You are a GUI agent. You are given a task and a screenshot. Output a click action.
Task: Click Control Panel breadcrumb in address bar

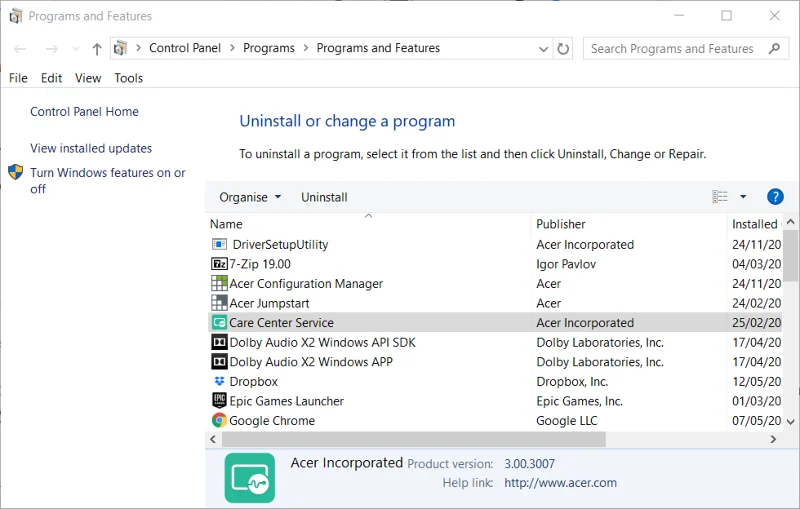coord(185,48)
